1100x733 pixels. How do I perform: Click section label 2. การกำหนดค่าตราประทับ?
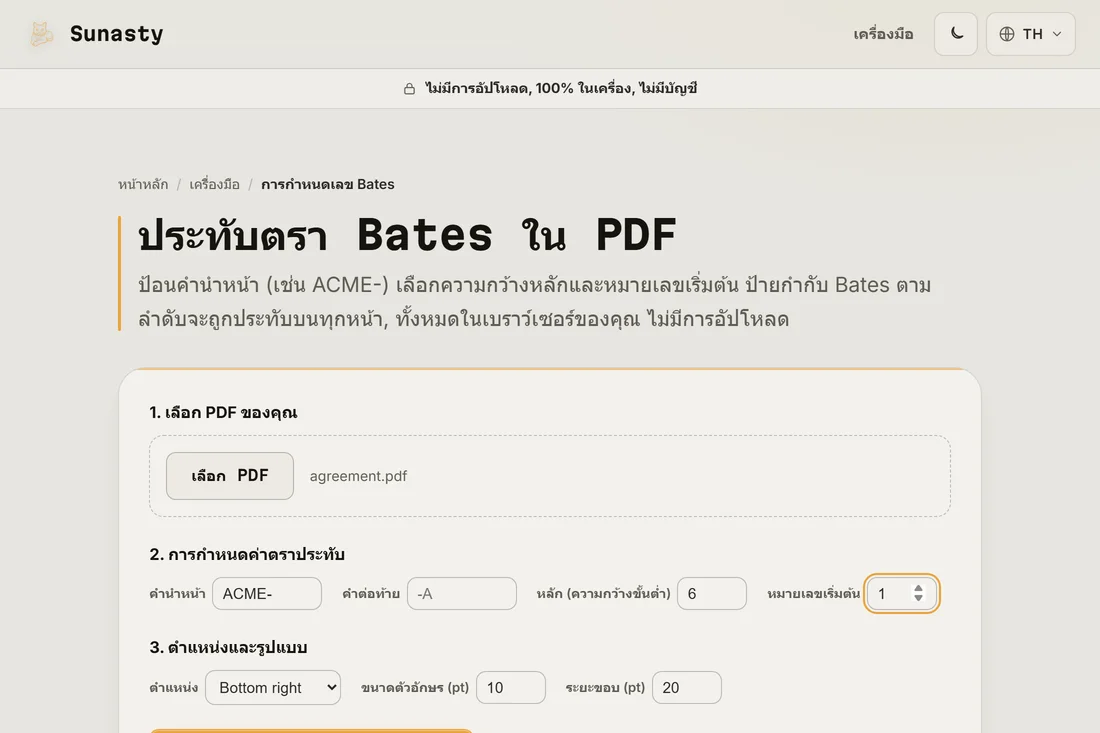(x=247, y=554)
